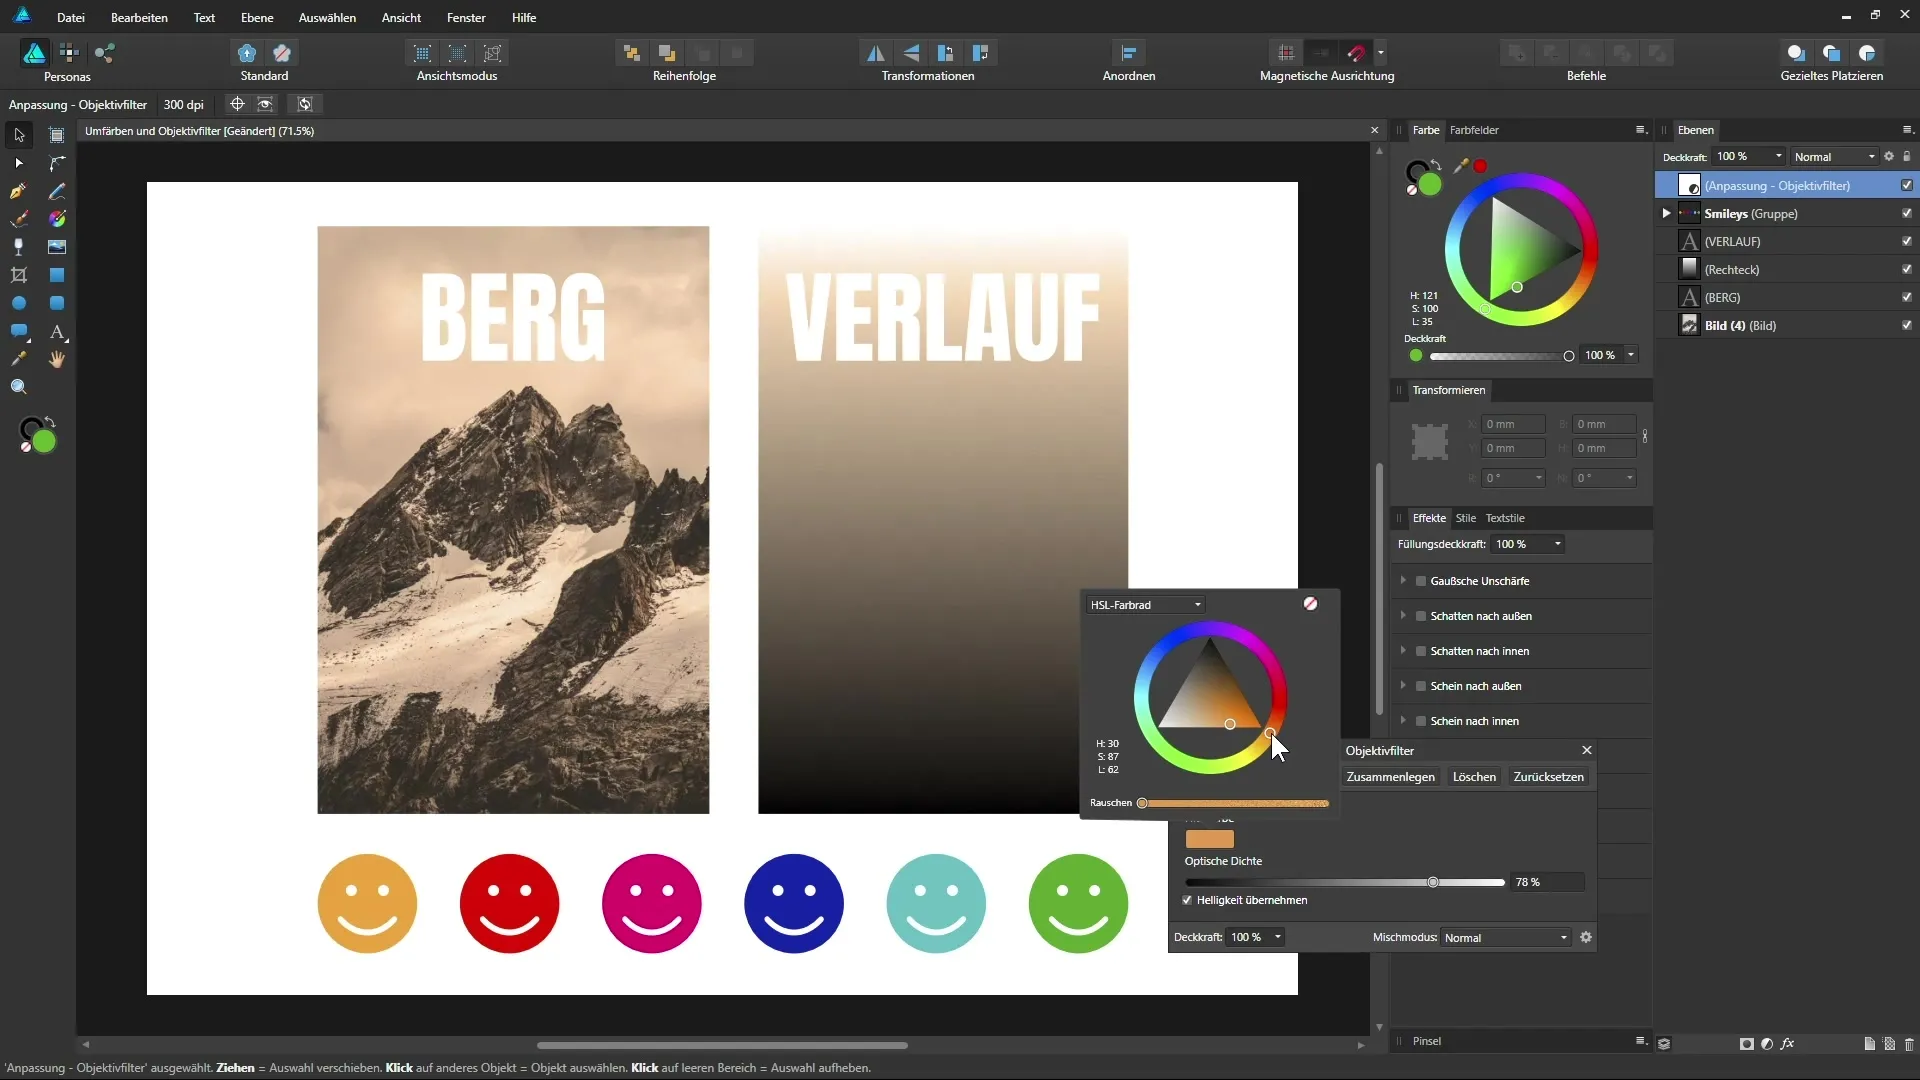Select the Place Image tool

(57, 247)
